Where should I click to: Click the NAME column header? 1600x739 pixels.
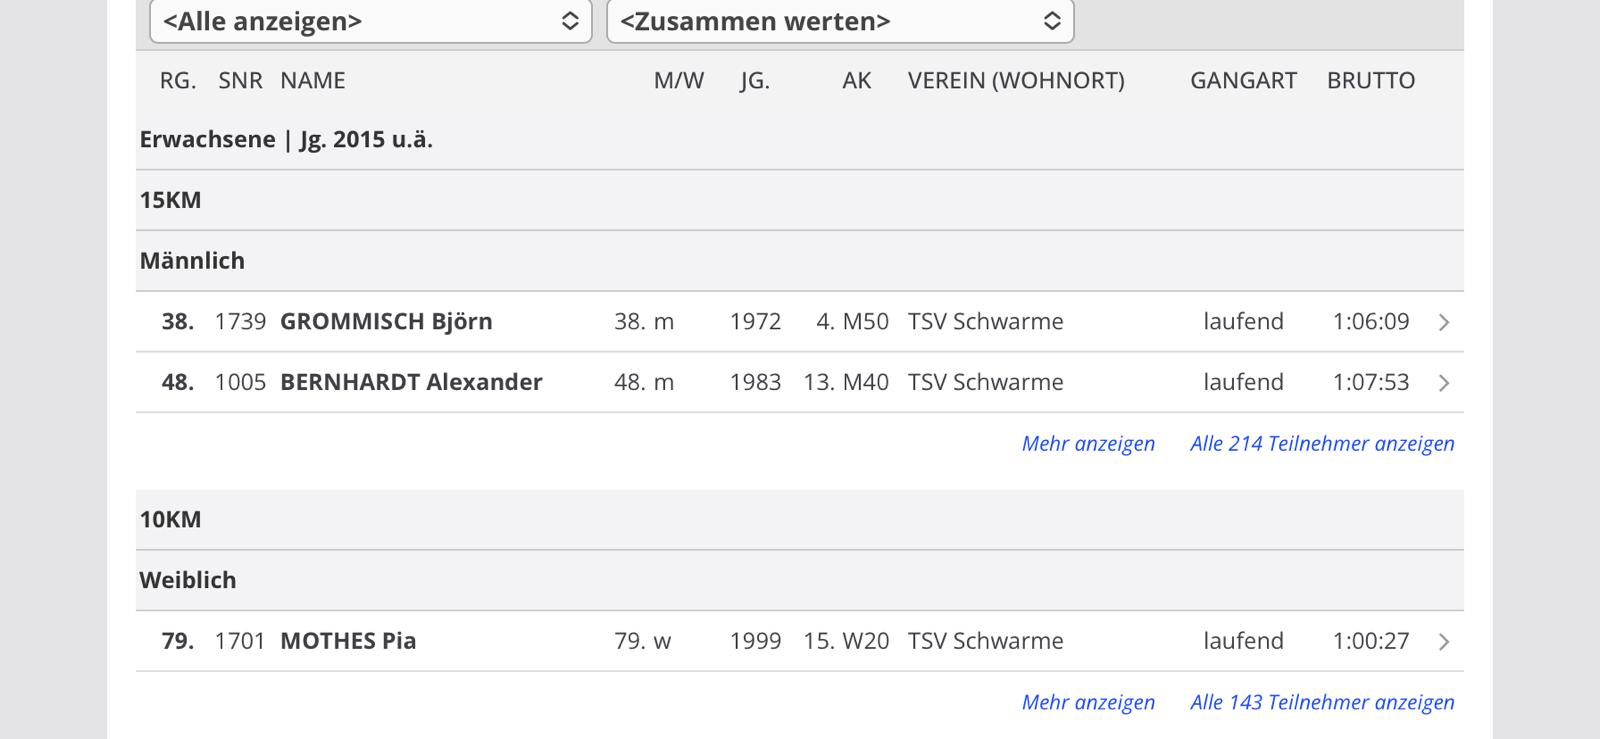pos(313,81)
